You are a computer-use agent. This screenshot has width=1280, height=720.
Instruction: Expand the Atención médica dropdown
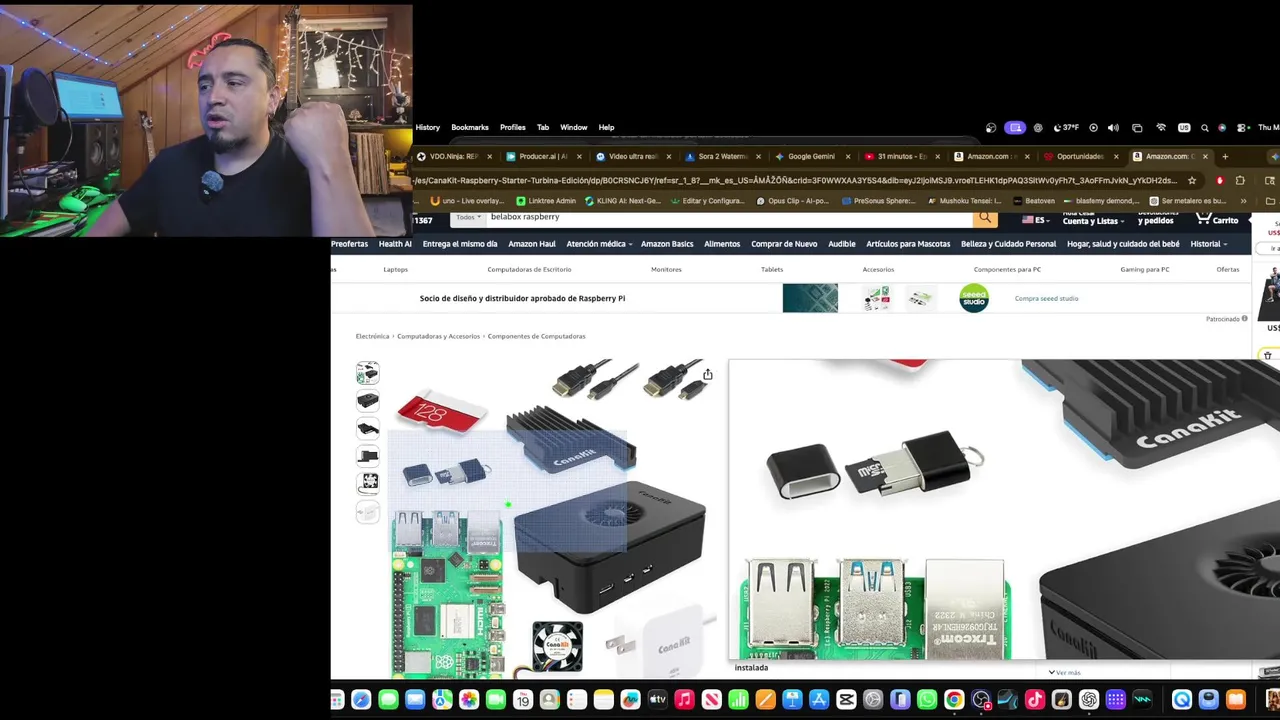coord(599,244)
